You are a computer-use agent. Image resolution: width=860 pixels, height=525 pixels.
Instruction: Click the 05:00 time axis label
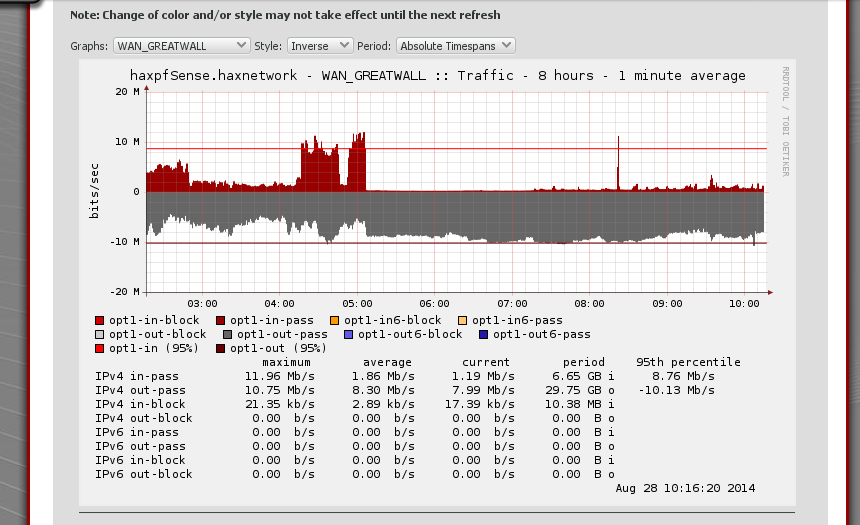(x=358, y=304)
